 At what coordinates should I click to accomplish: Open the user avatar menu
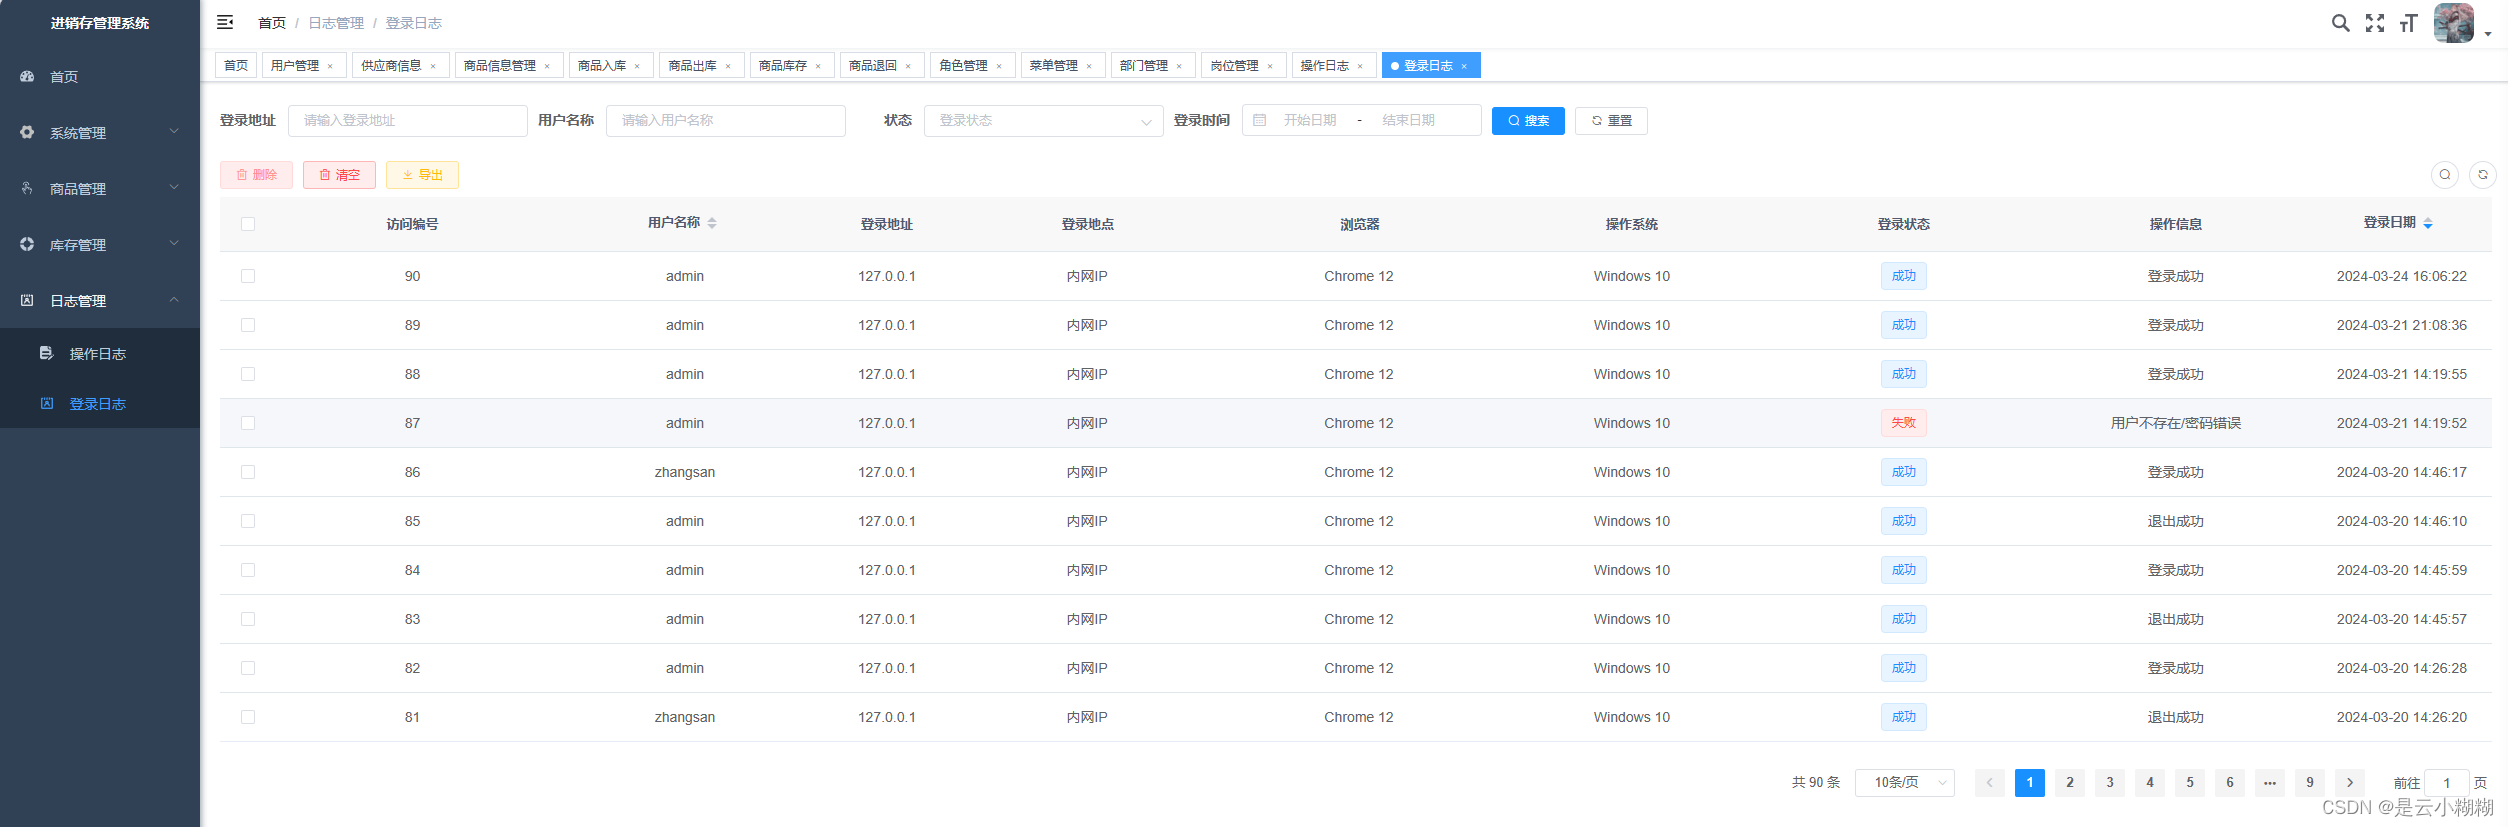point(2453,23)
